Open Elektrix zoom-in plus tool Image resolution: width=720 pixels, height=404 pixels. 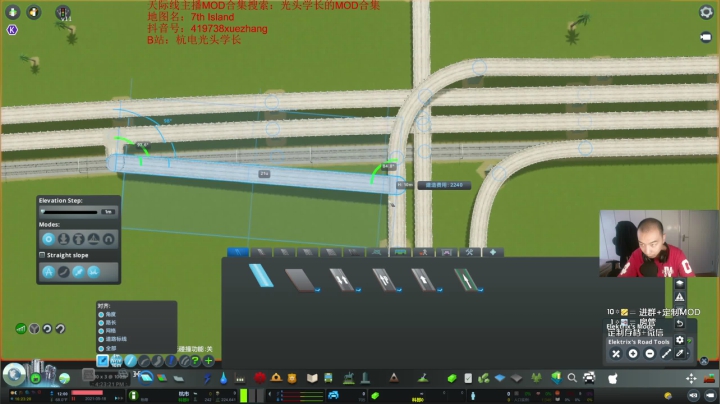pyautogui.click(x=633, y=354)
